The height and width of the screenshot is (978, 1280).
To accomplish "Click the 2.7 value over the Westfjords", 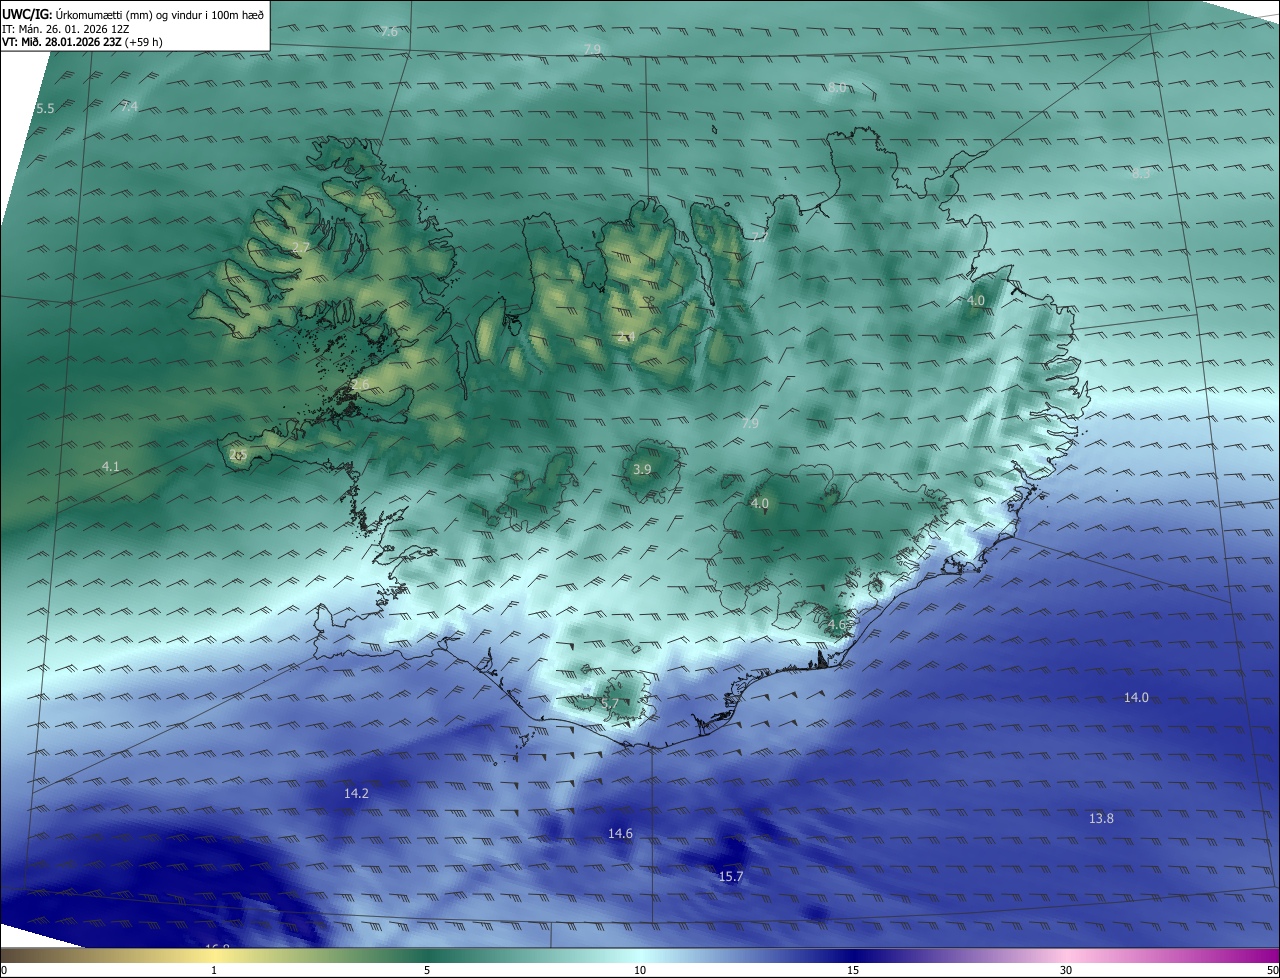I will coord(301,247).
